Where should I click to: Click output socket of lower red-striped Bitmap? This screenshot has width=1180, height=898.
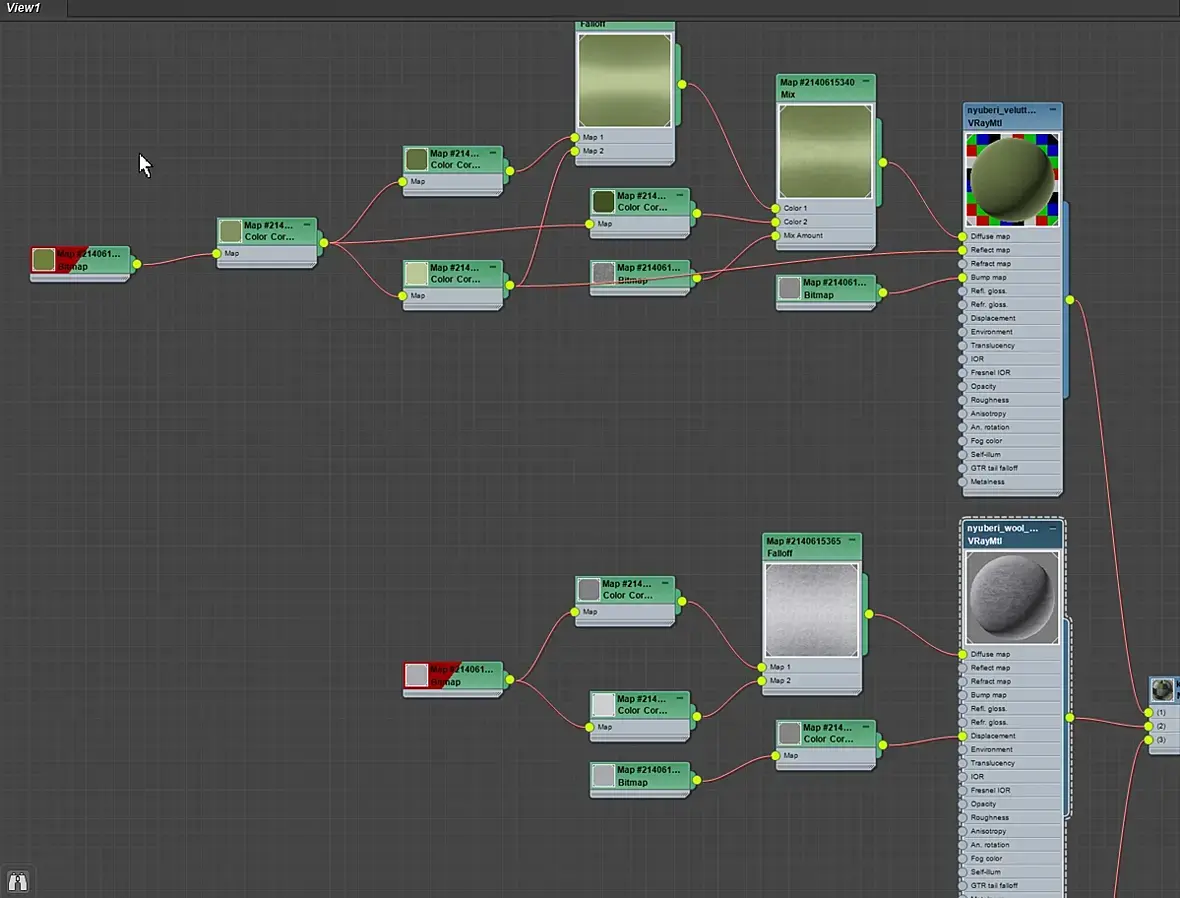[x=509, y=680]
